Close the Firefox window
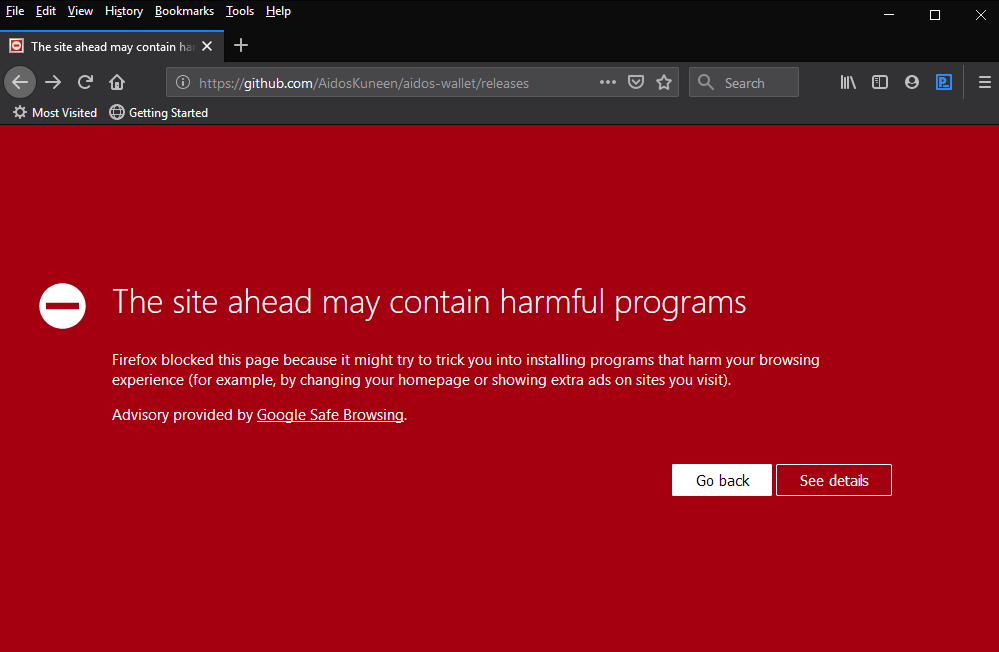999x652 pixels. tap(981, 14)
